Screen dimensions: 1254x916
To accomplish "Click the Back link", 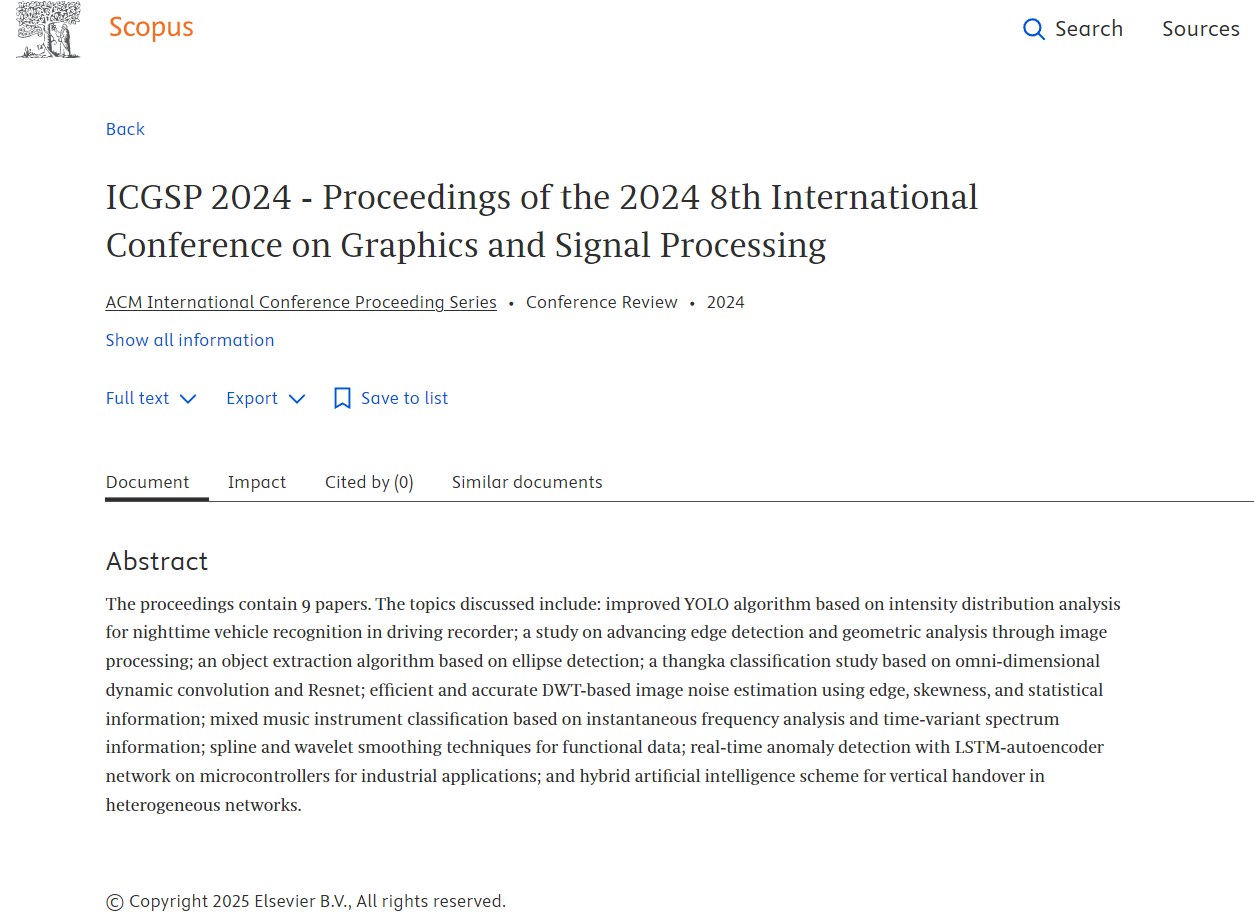I will pos(125,129).
